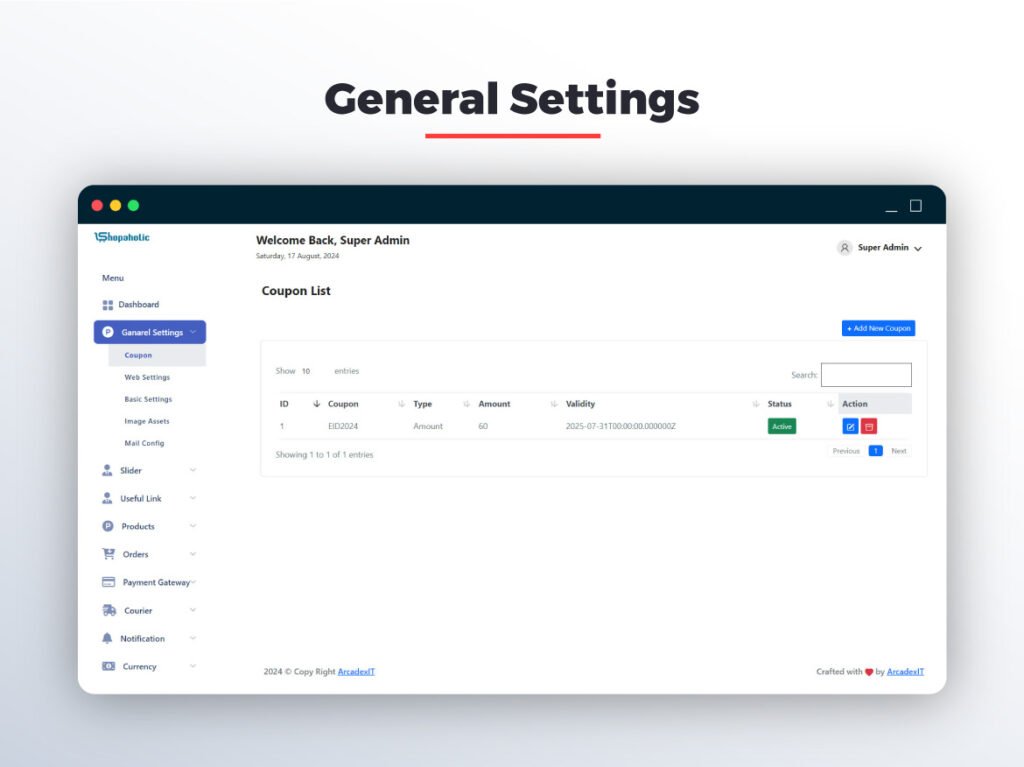
Task: Click the Add New Coupon button
Action: tap(878, 328)
